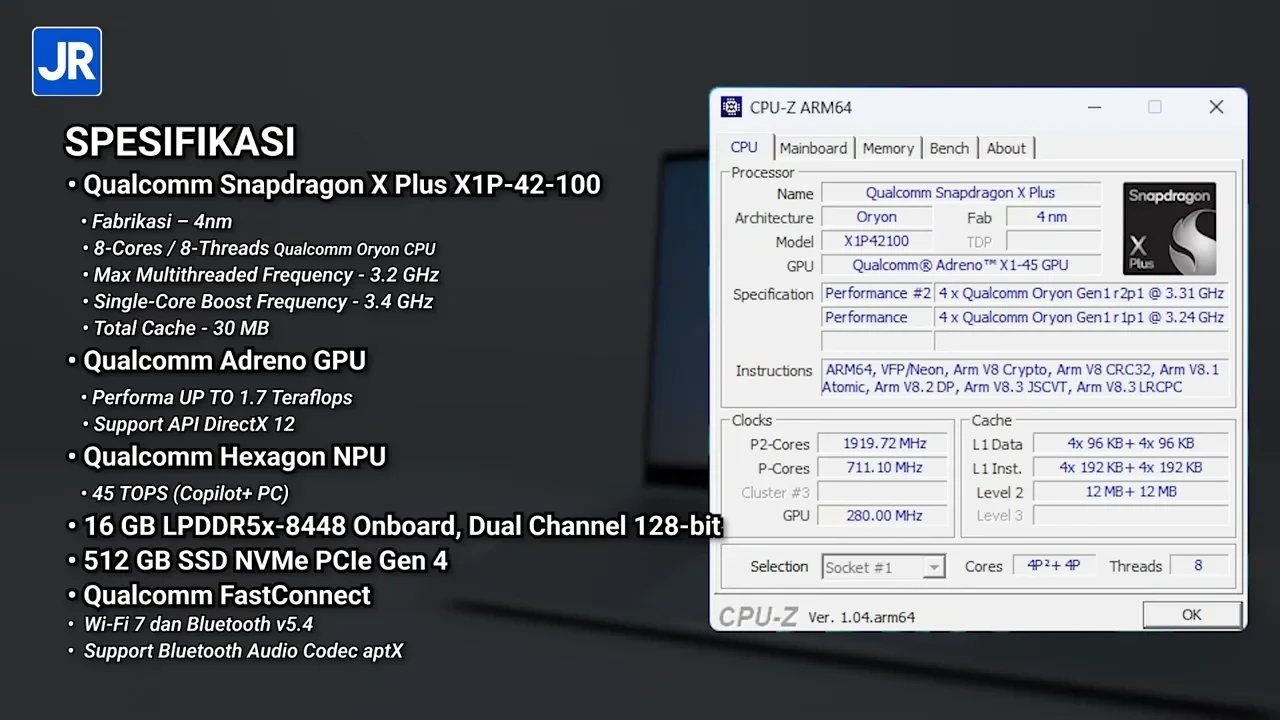
Task: Click the Instructions text box
Action: 1024,379
